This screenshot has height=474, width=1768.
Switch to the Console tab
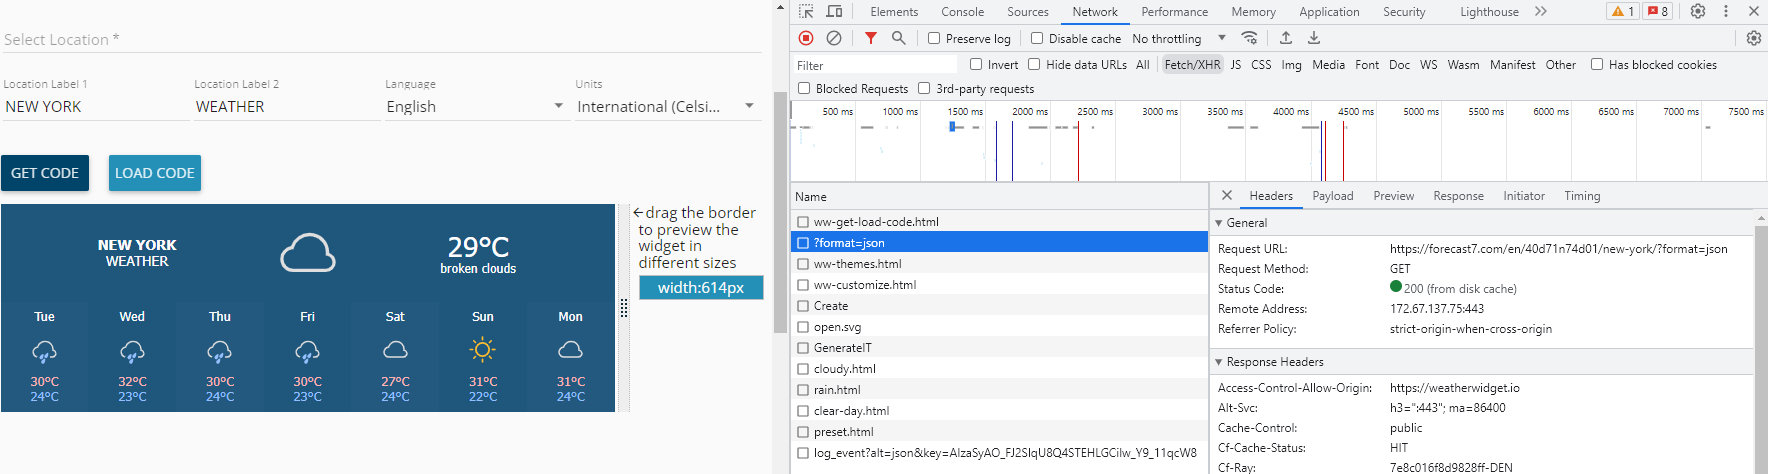(x=962, y=12)
